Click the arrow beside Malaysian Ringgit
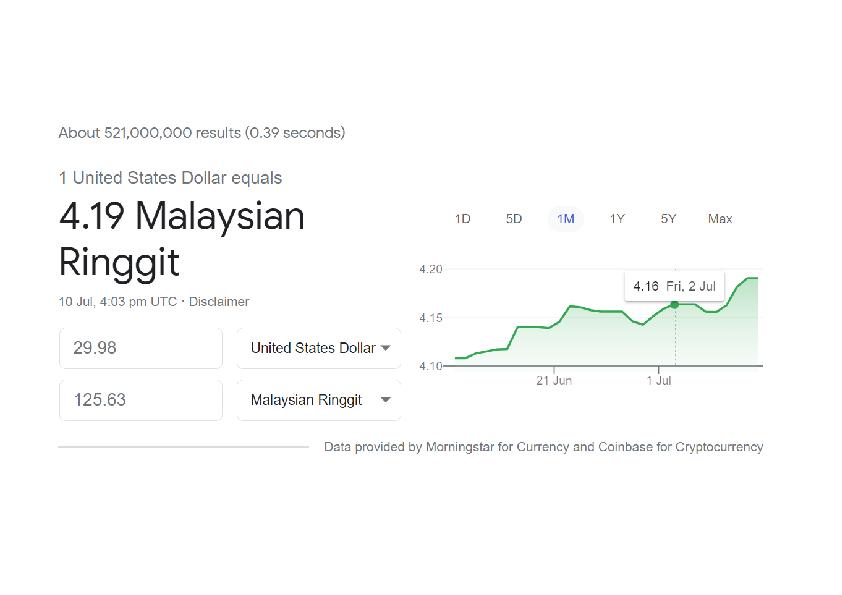 [385, 400]
